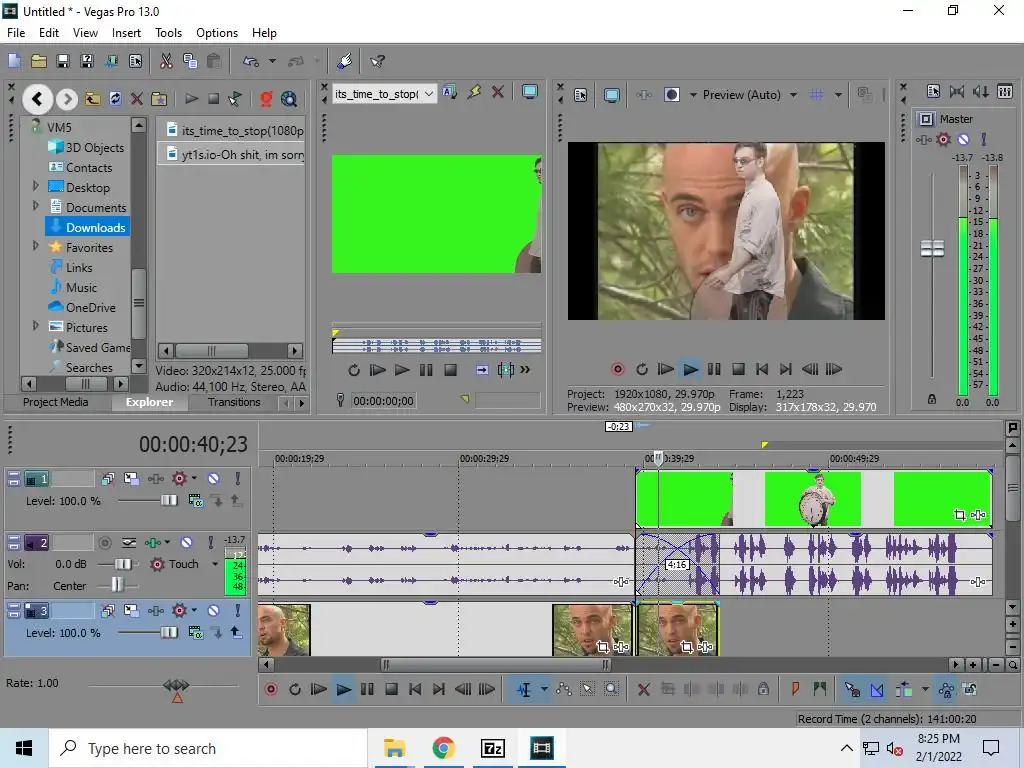1024x768 pixels.
Task: Open the Touch automation mode dropdown
Action: [x=215, y=564]
